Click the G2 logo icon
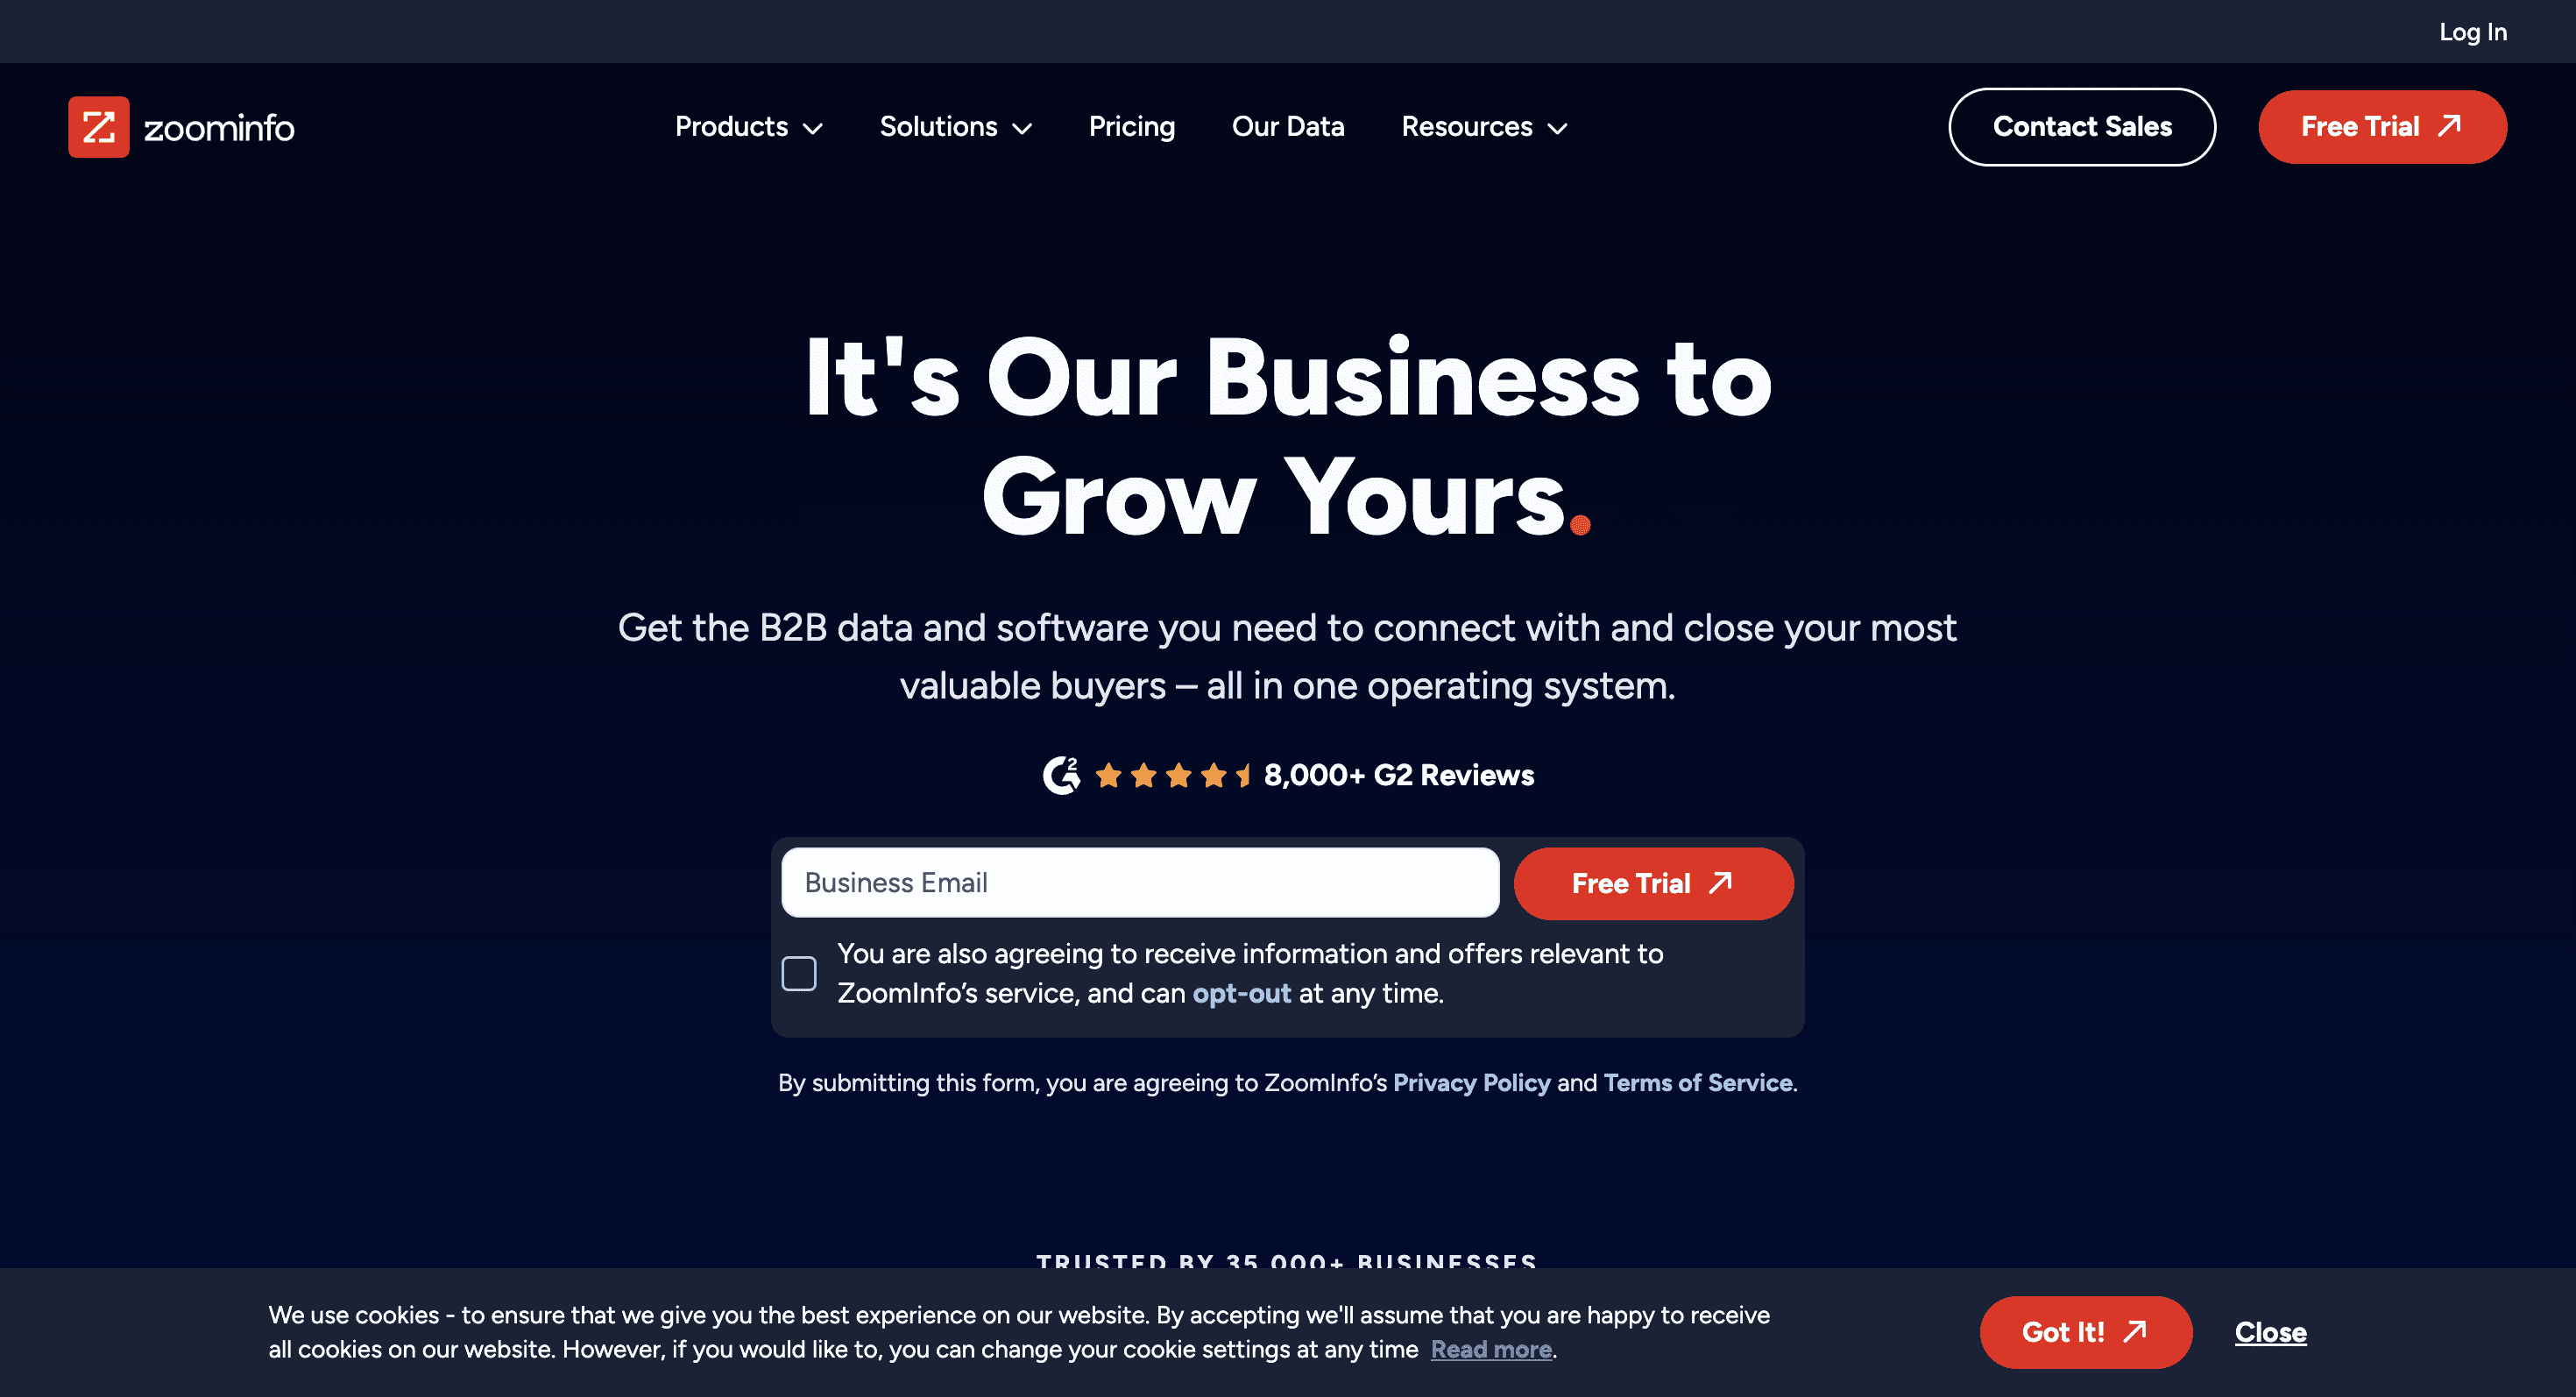The image size is (2576, 1397). pyautogui.click(x=1061, y=774)
